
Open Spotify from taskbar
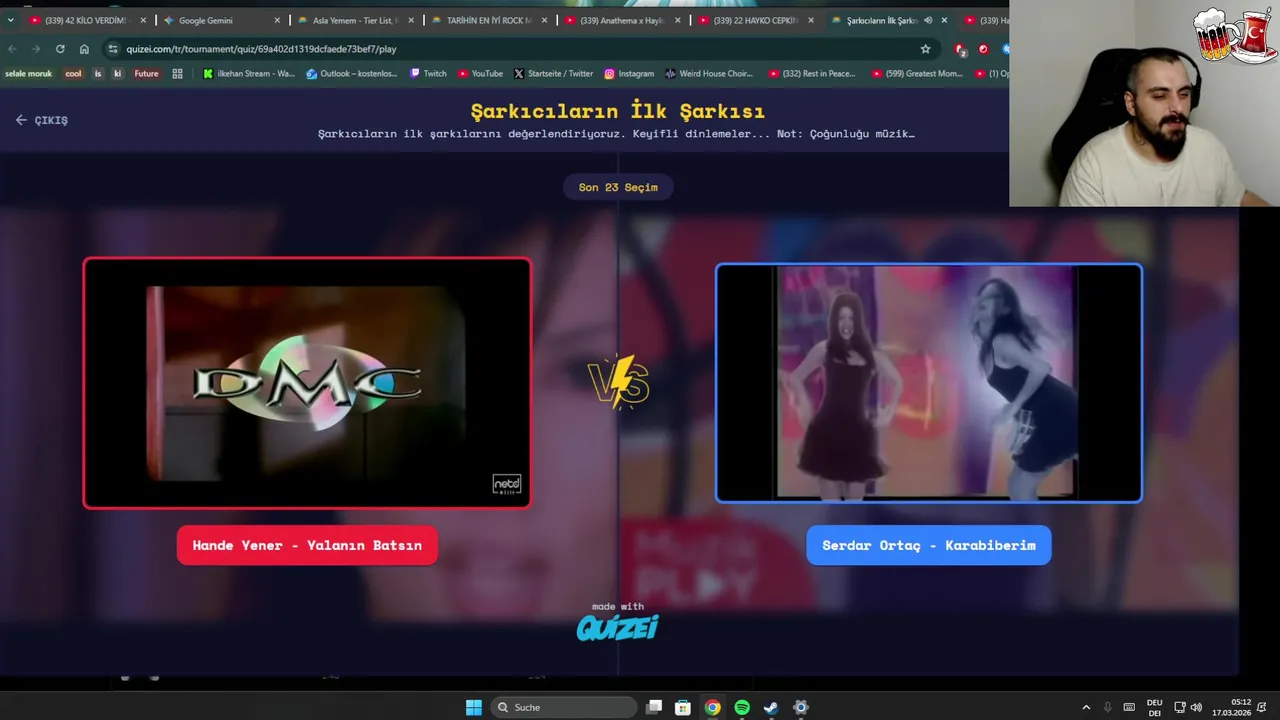742,707
